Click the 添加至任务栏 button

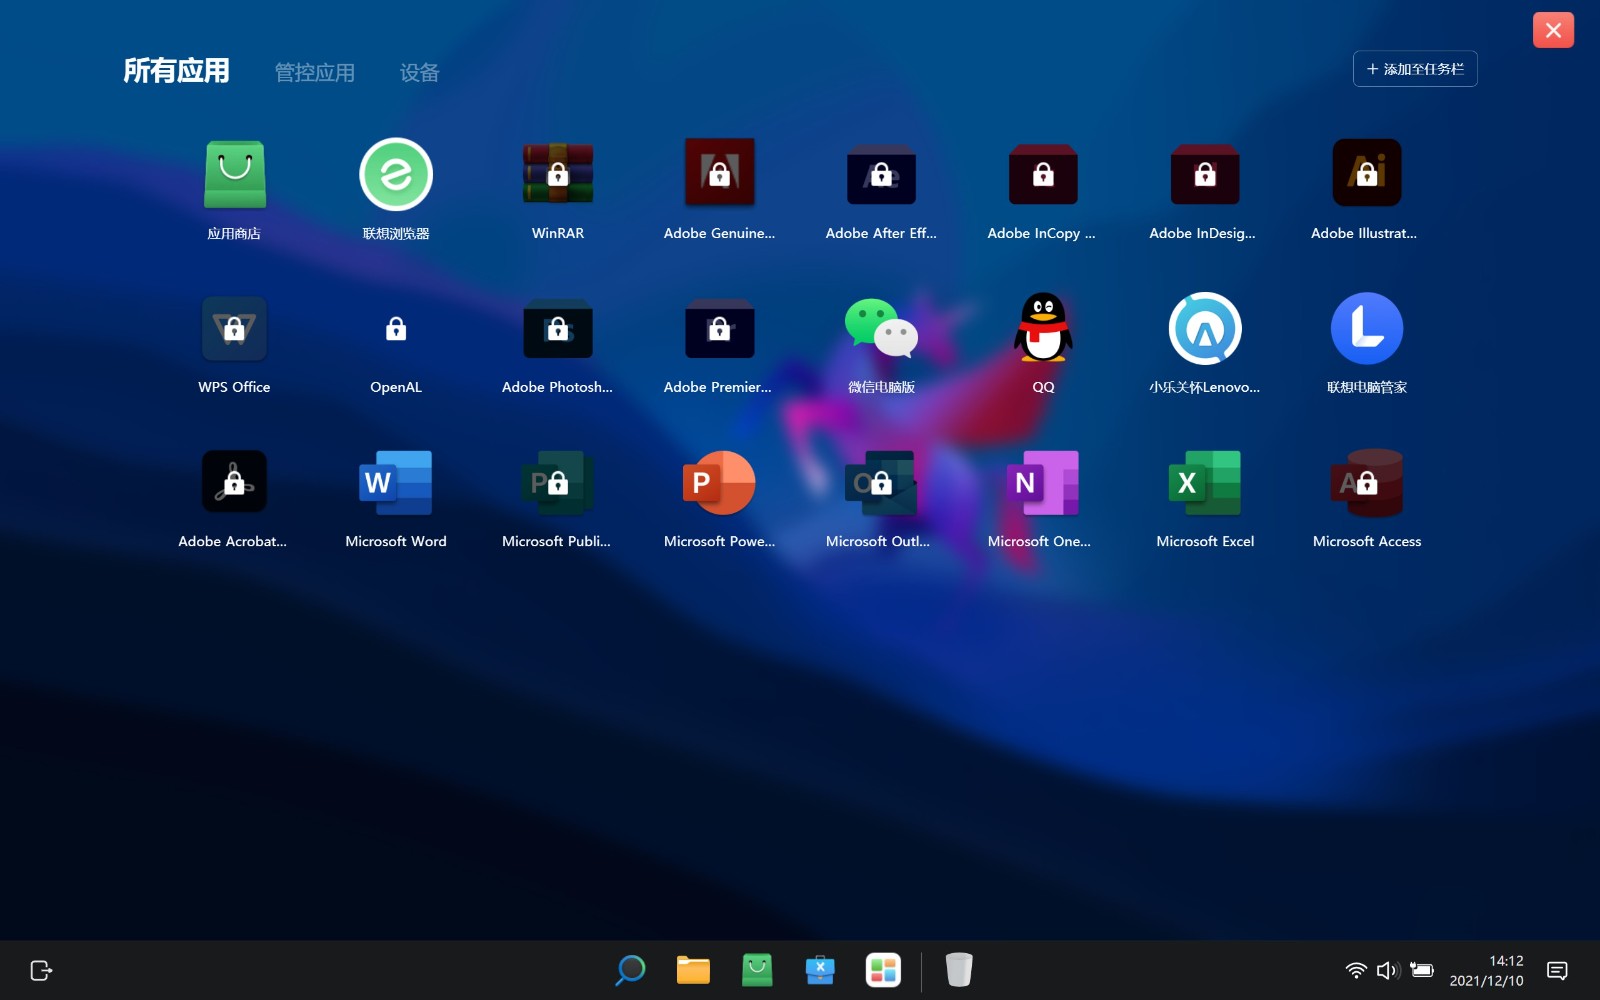[x=1415, y=69]
